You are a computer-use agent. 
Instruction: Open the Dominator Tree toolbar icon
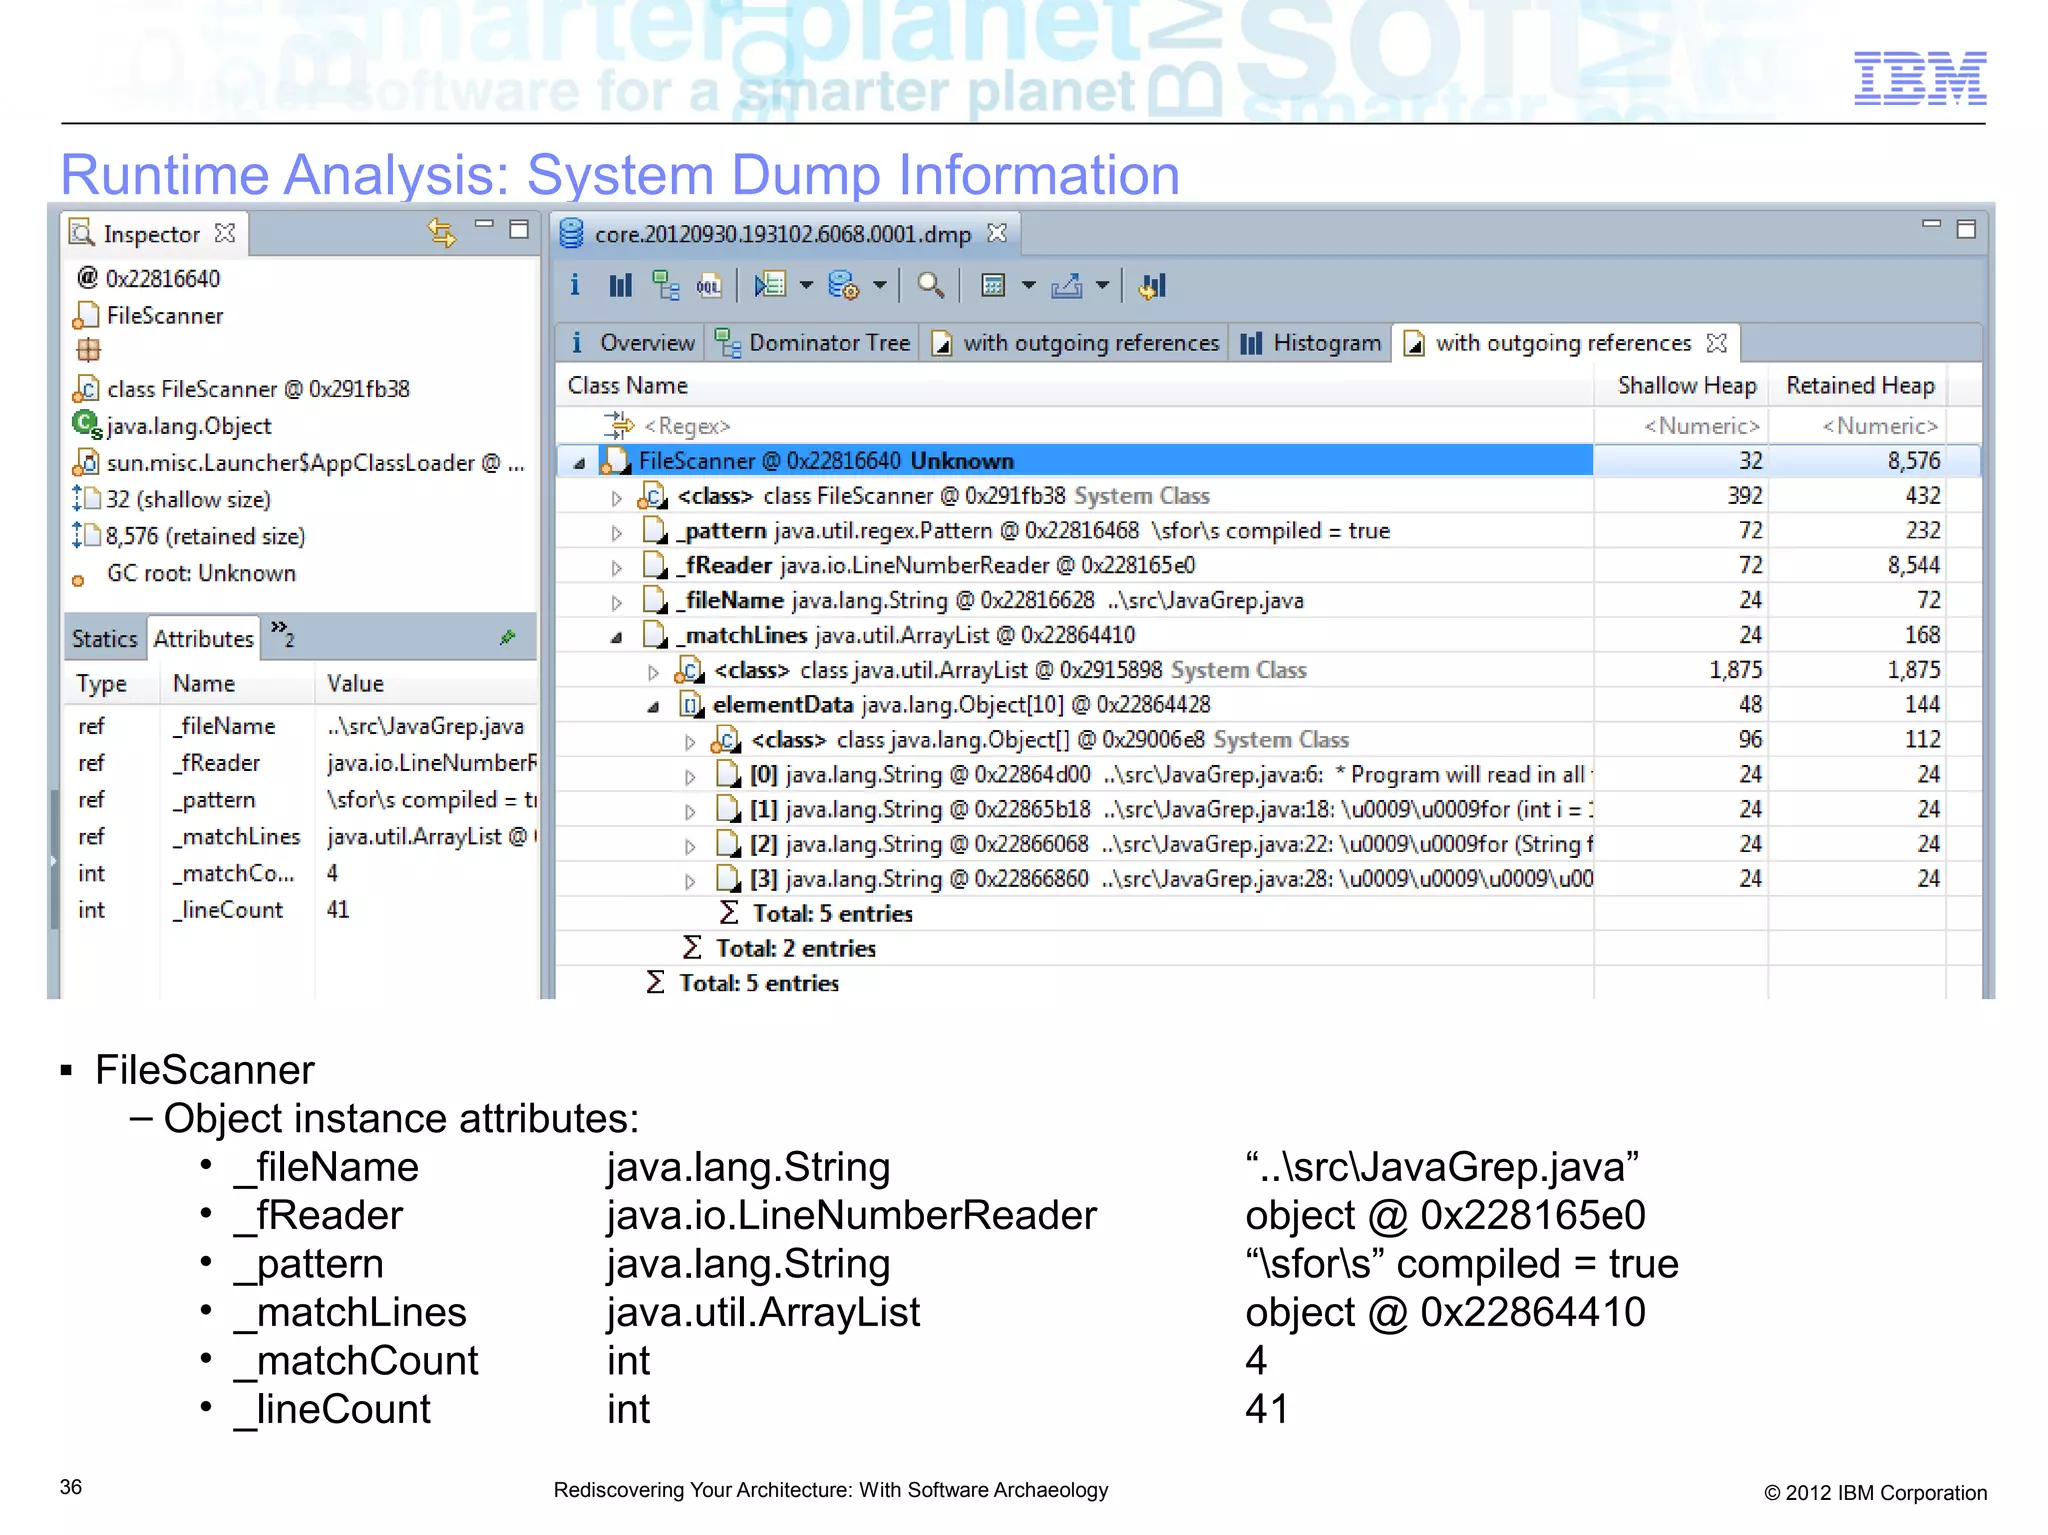[665, 286]
